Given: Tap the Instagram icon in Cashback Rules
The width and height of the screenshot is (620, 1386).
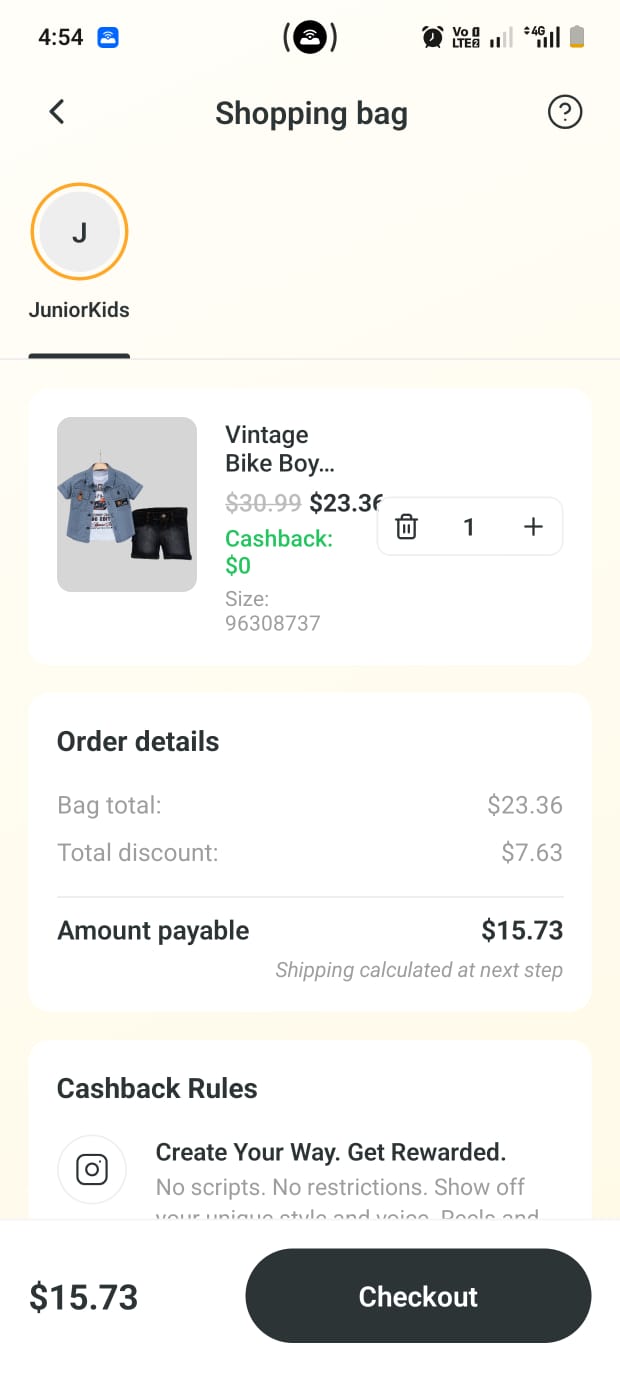Looking at the screenshot, I should [92, 1169].
